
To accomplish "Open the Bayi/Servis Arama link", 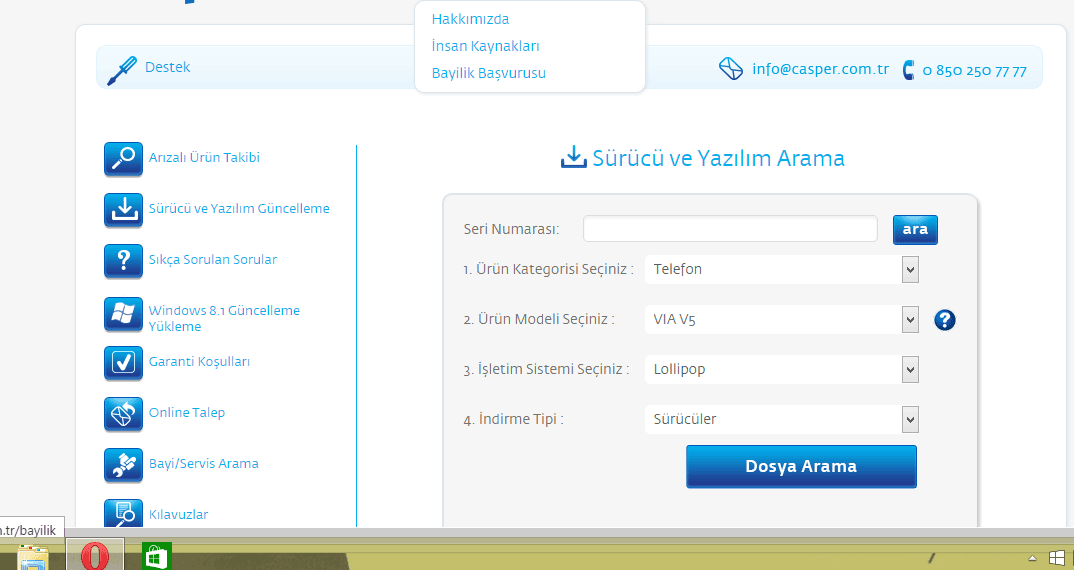I will (x=203, y=464).
